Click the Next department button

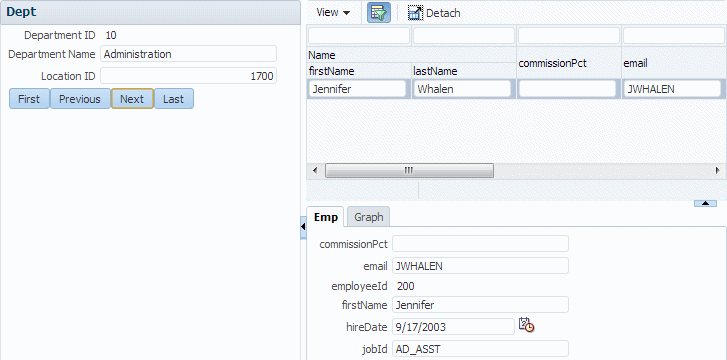(x=132, y=99)
